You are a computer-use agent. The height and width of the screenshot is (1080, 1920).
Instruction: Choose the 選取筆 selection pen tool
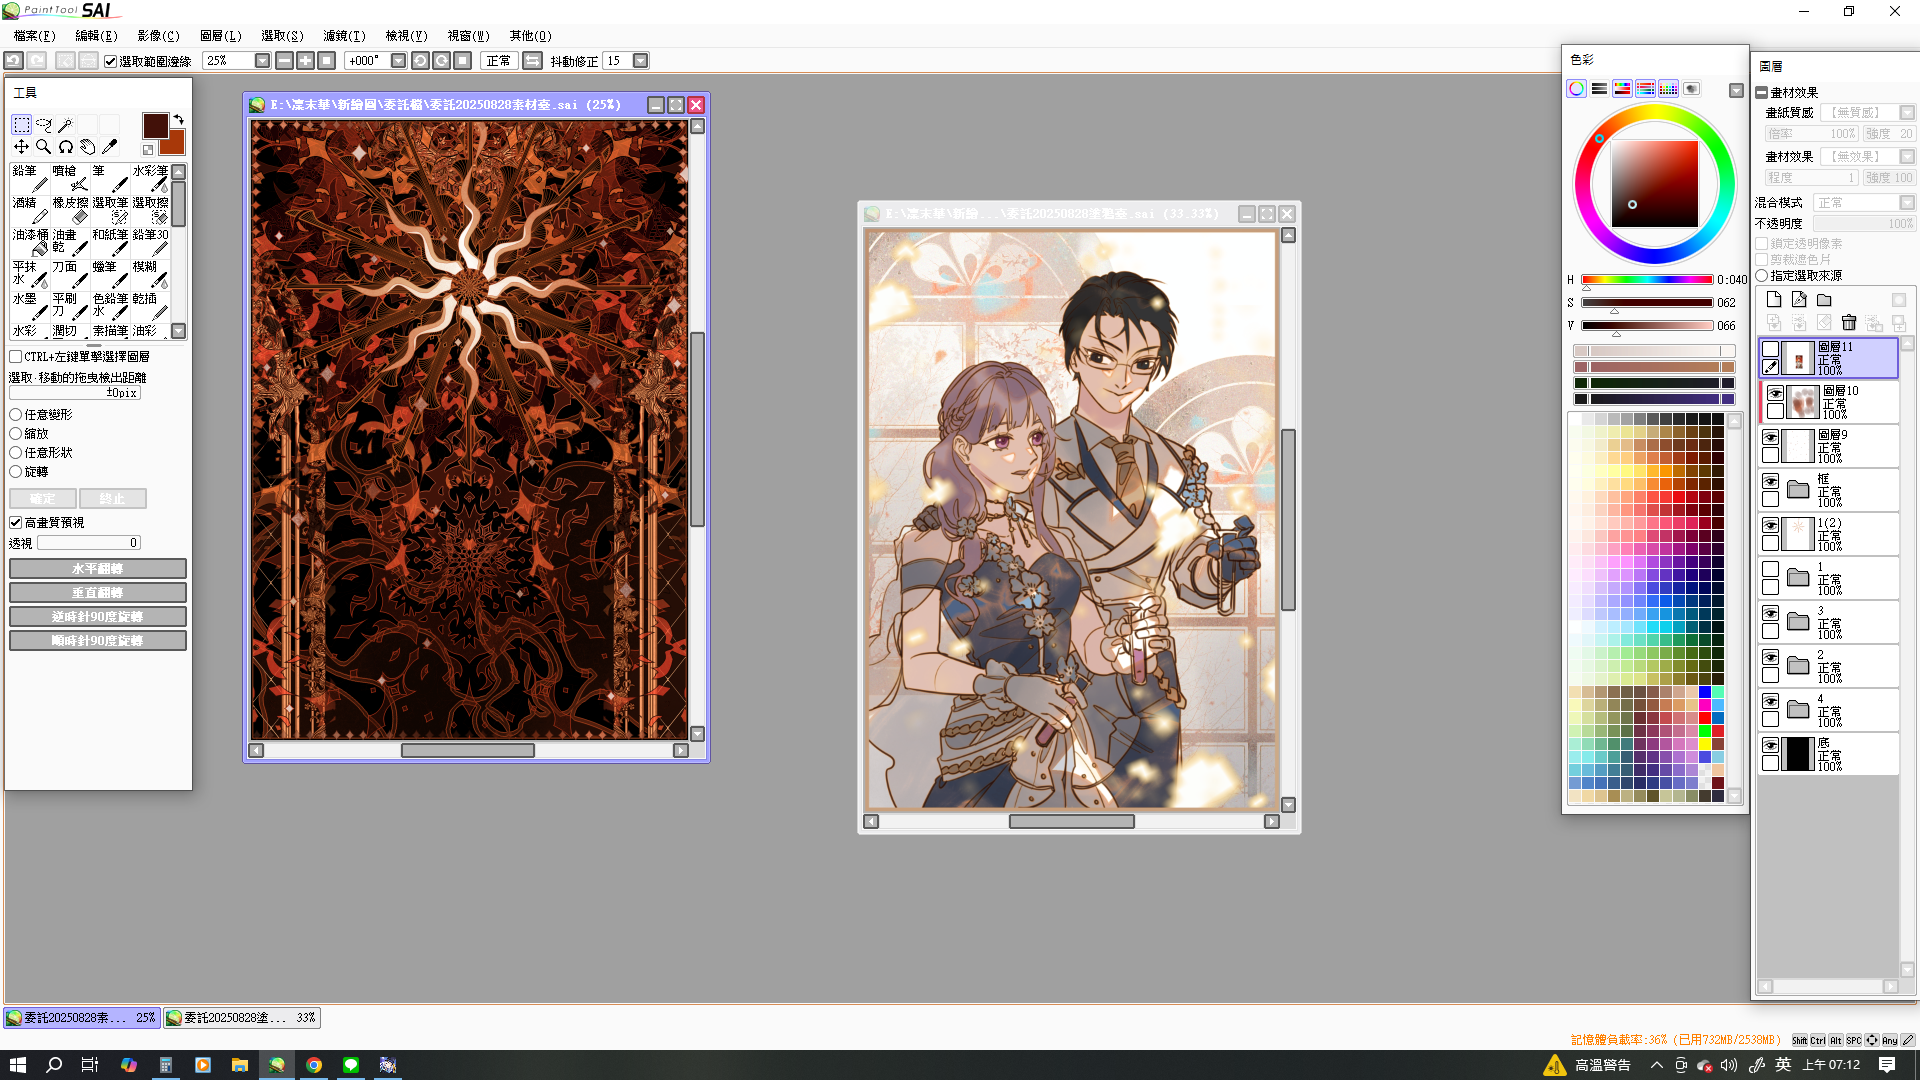click(x=110, y=210)
